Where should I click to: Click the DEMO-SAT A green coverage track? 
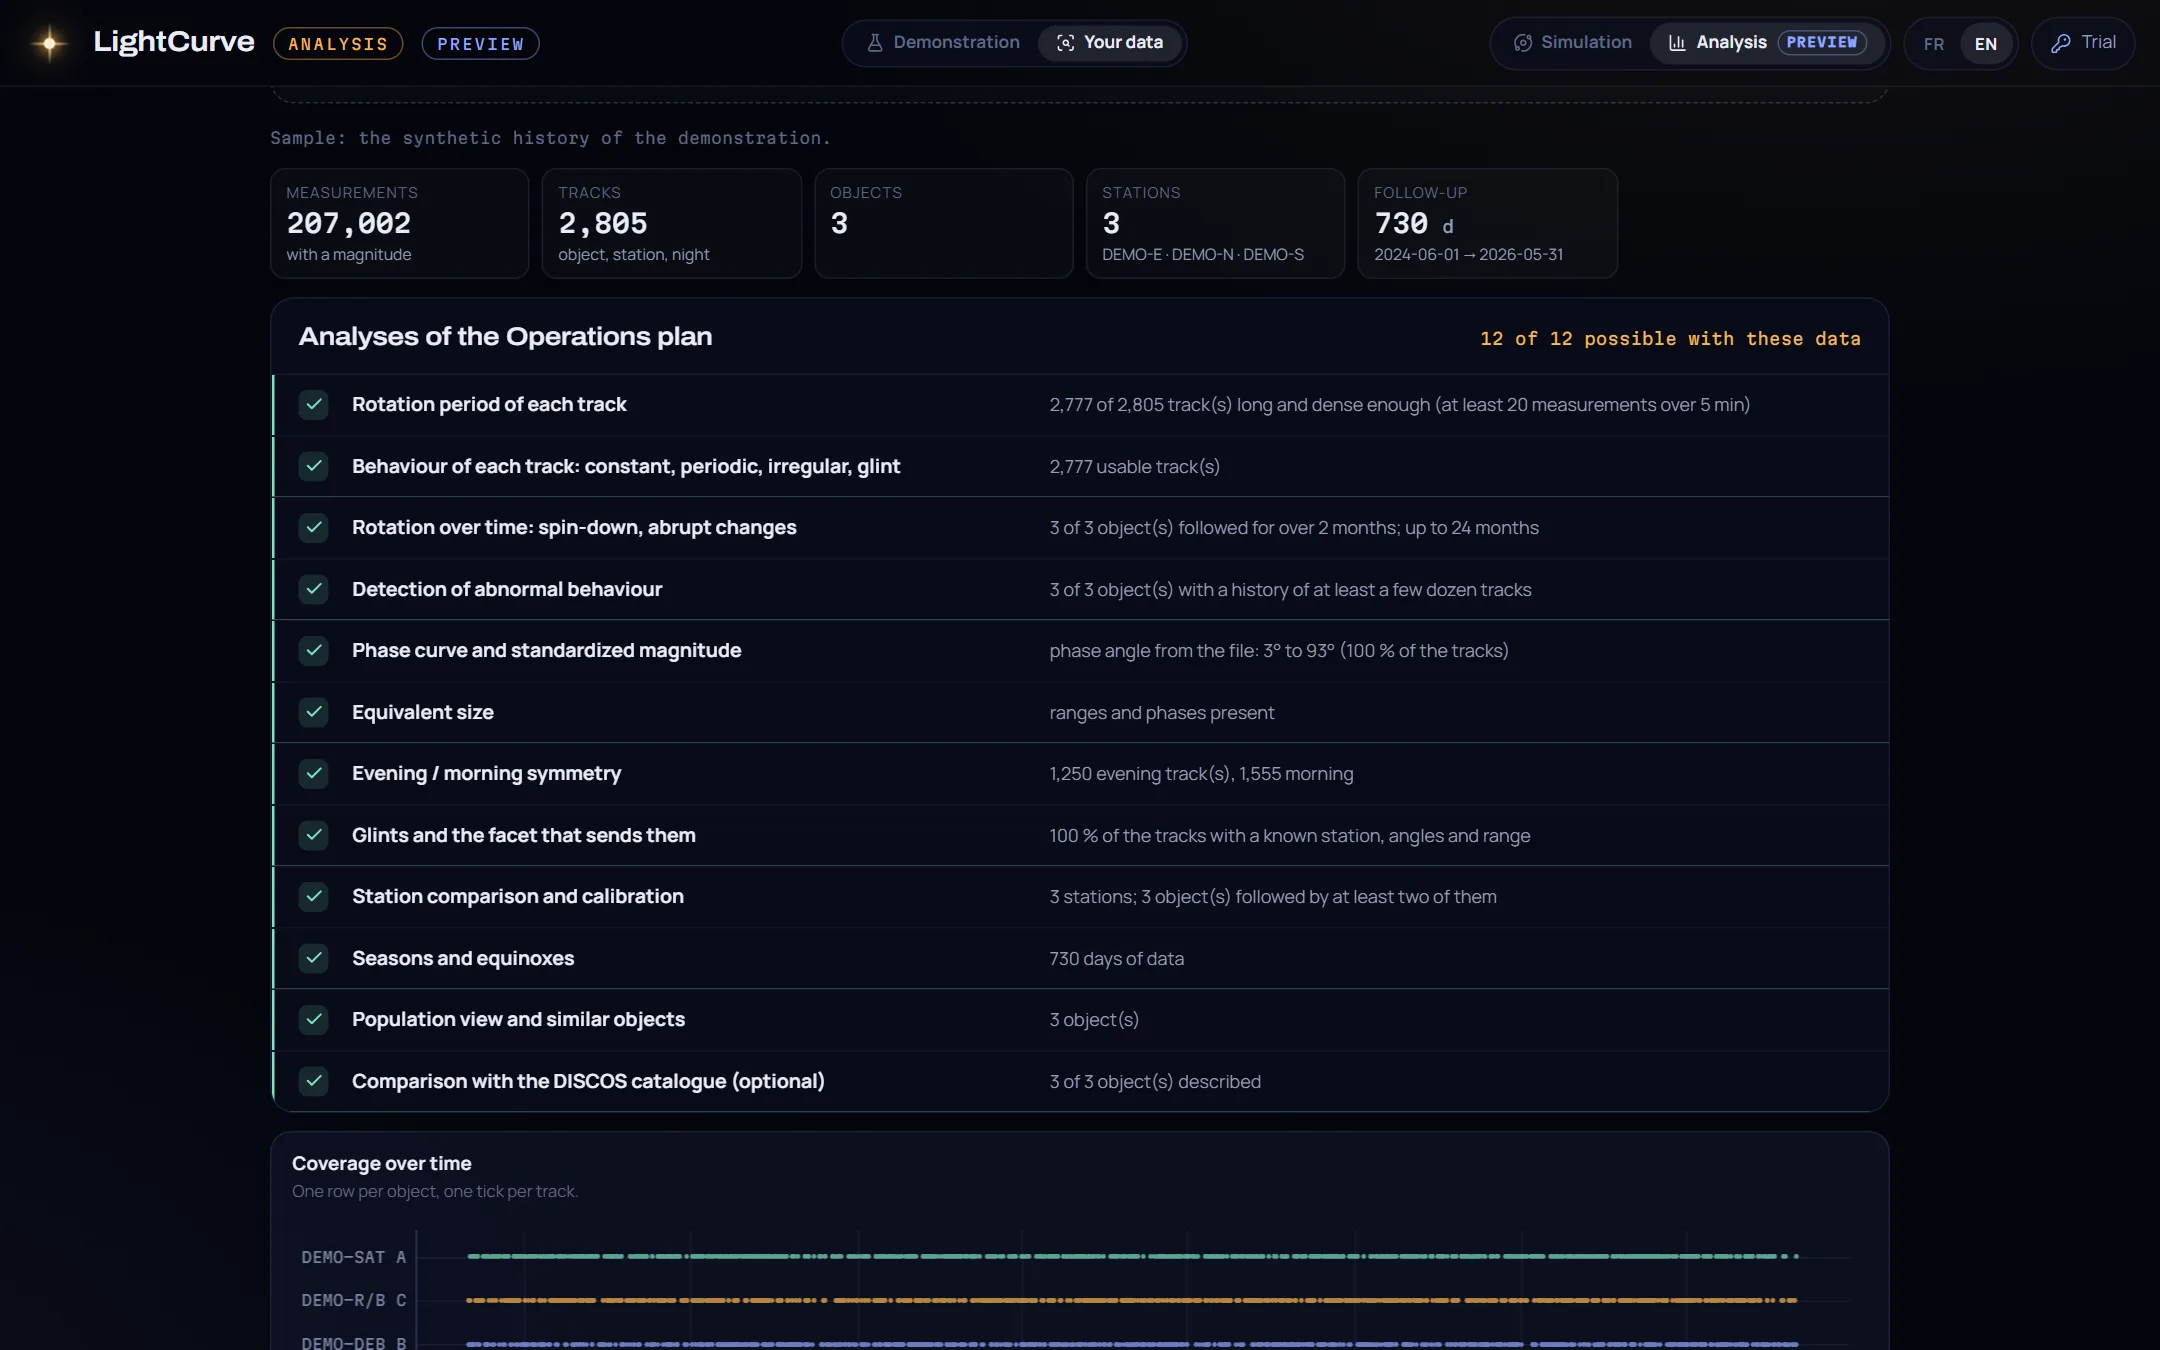pyautogui.click(x=1133, y=1256)
